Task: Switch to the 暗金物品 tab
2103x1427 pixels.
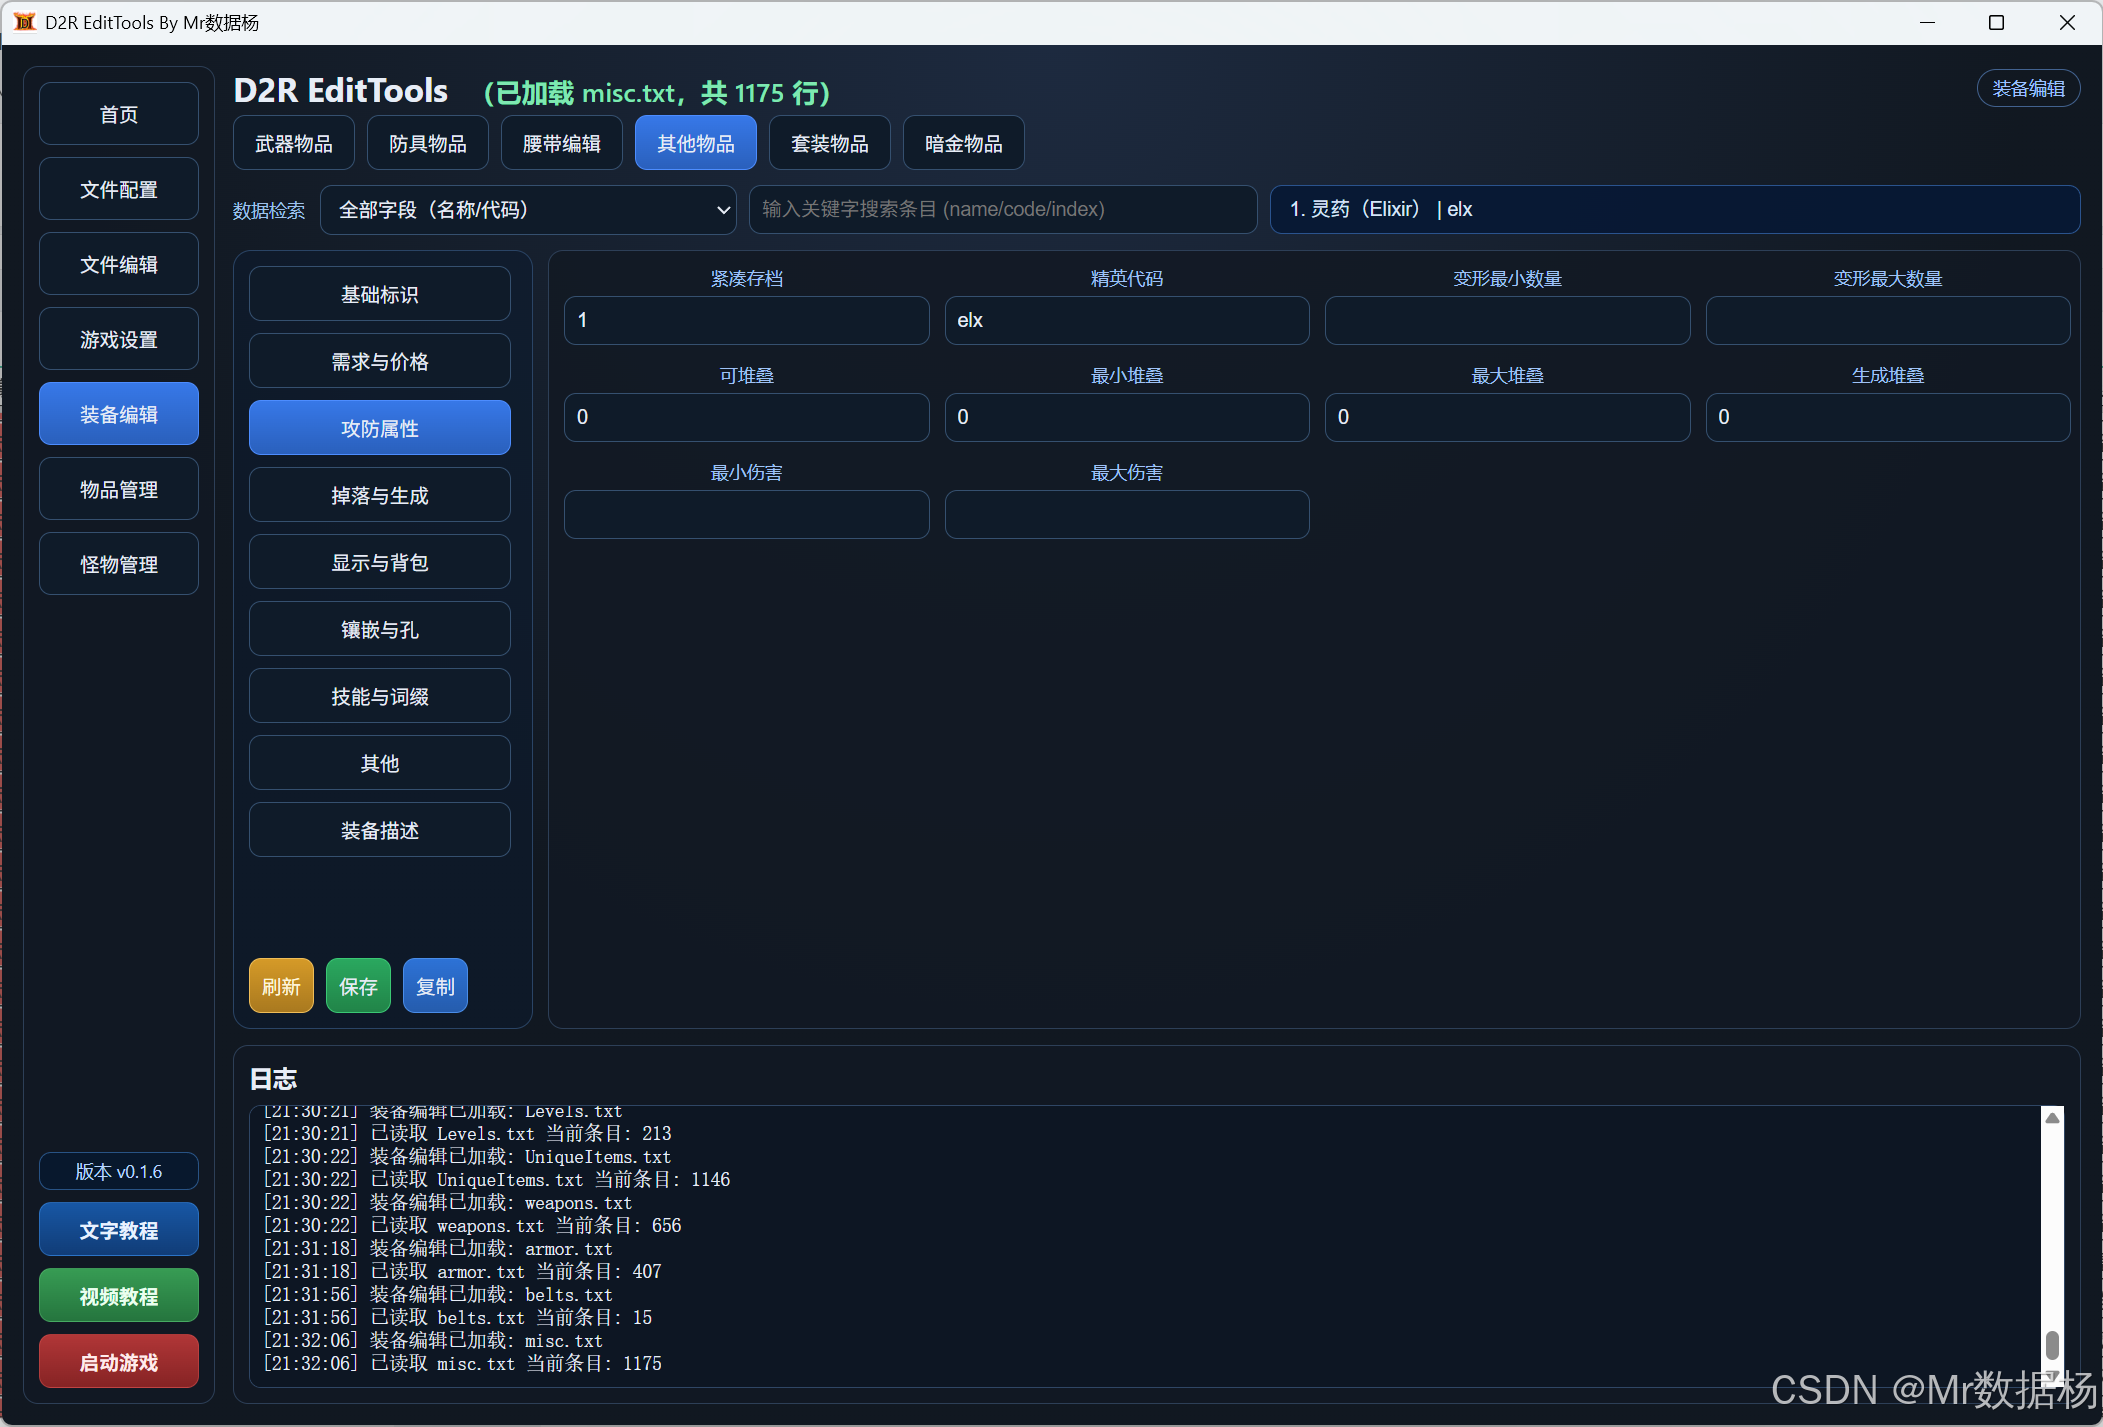Action: point(963,144)
